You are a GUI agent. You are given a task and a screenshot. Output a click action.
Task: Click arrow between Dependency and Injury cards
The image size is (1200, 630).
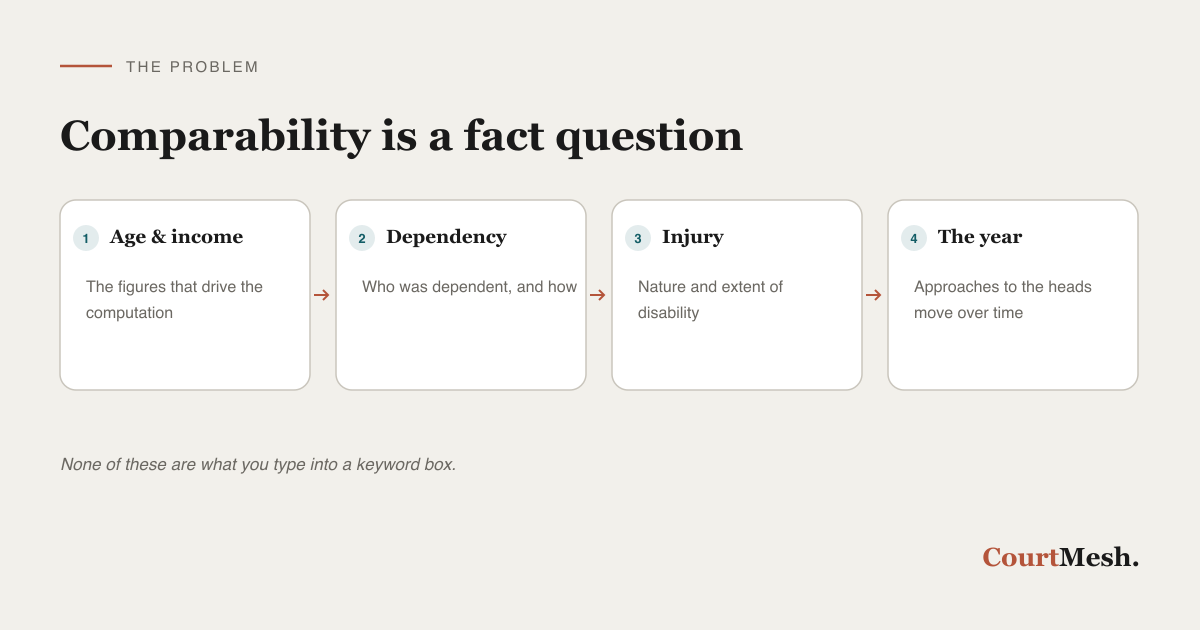click(x=598, y=295)
